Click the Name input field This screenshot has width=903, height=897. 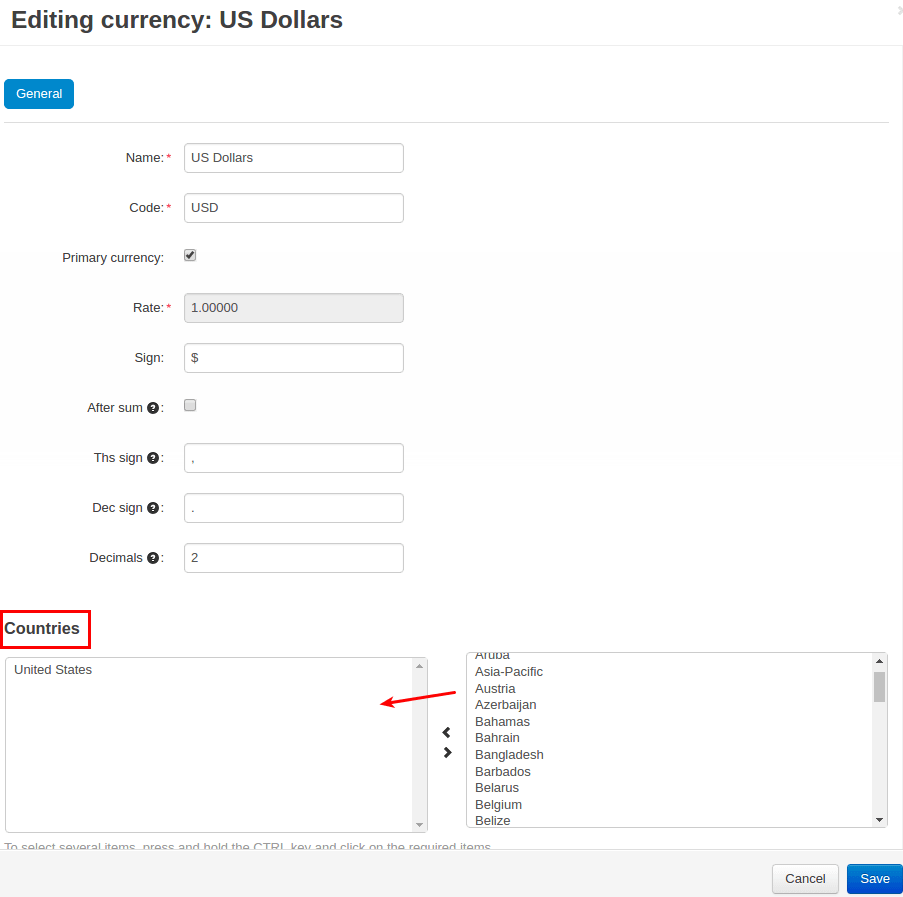293,158
